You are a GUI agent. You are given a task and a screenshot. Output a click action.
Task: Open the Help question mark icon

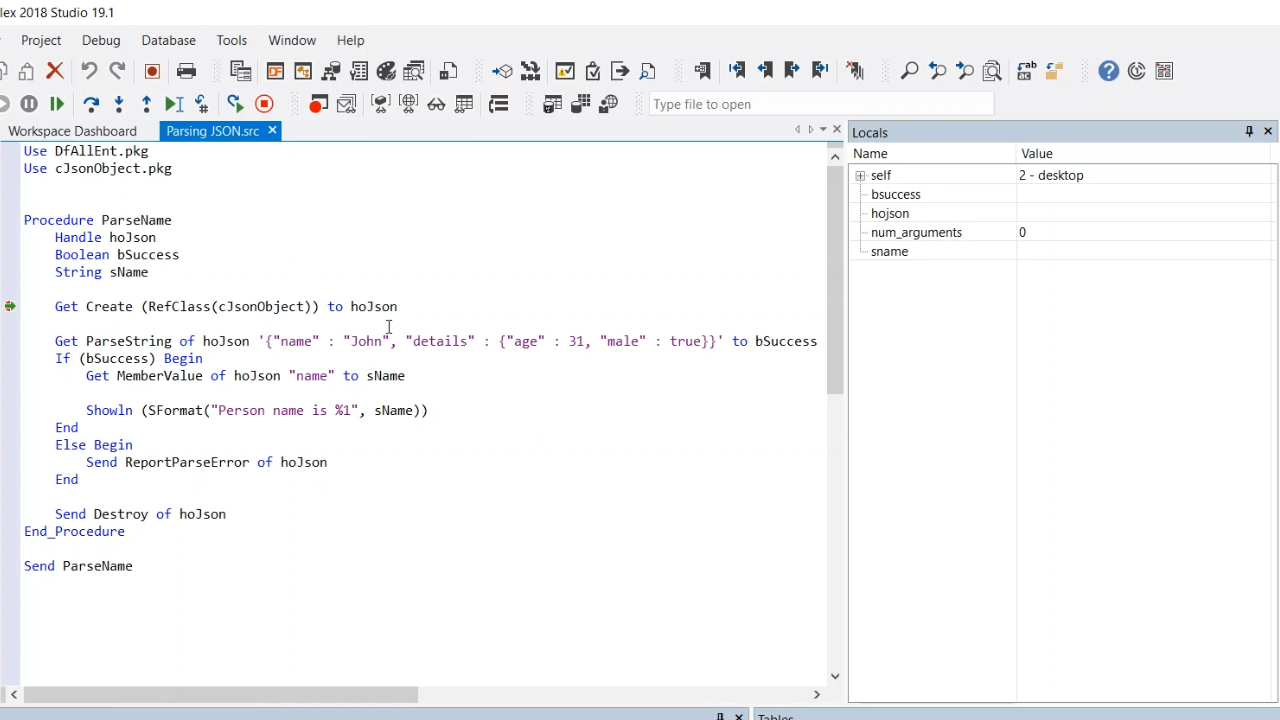pos(1108,71)
